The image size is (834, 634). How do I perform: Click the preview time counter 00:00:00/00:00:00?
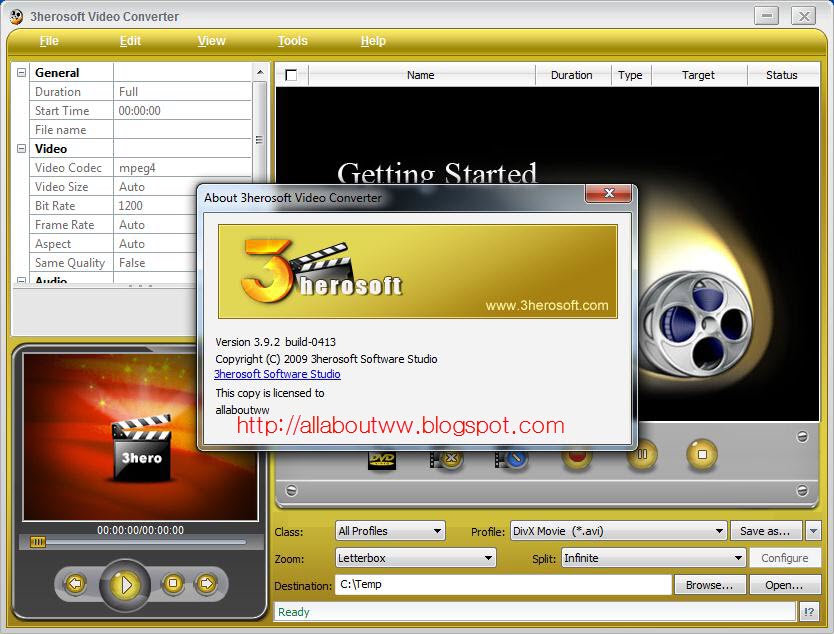[140, 530]
